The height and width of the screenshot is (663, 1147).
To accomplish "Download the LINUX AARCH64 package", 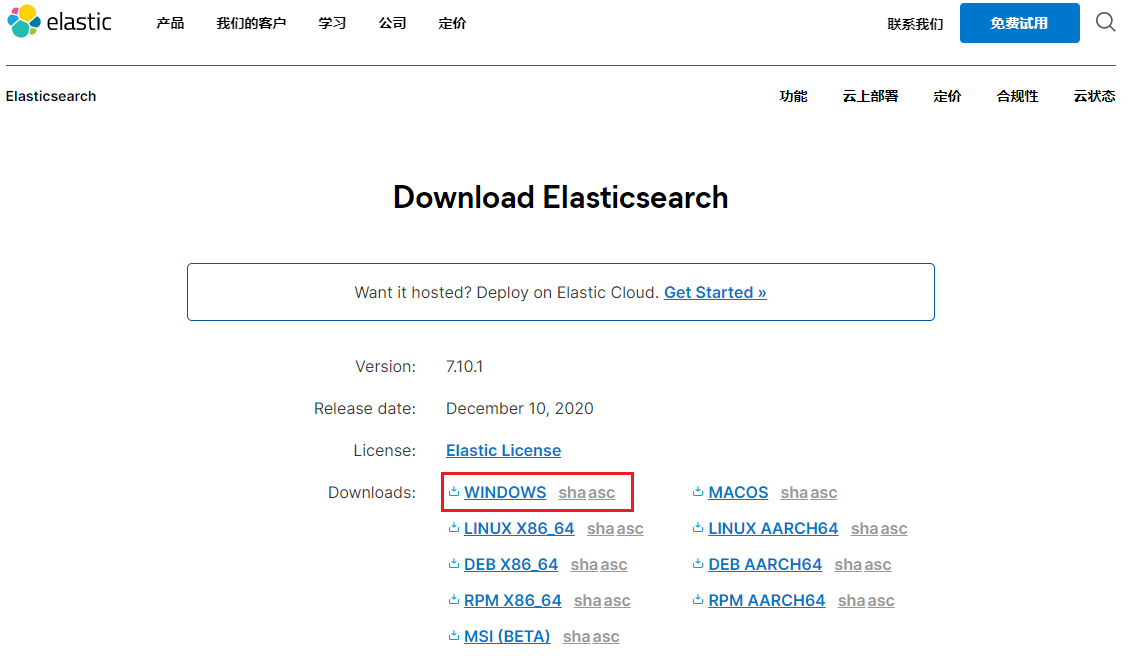I will click(772, 528).
